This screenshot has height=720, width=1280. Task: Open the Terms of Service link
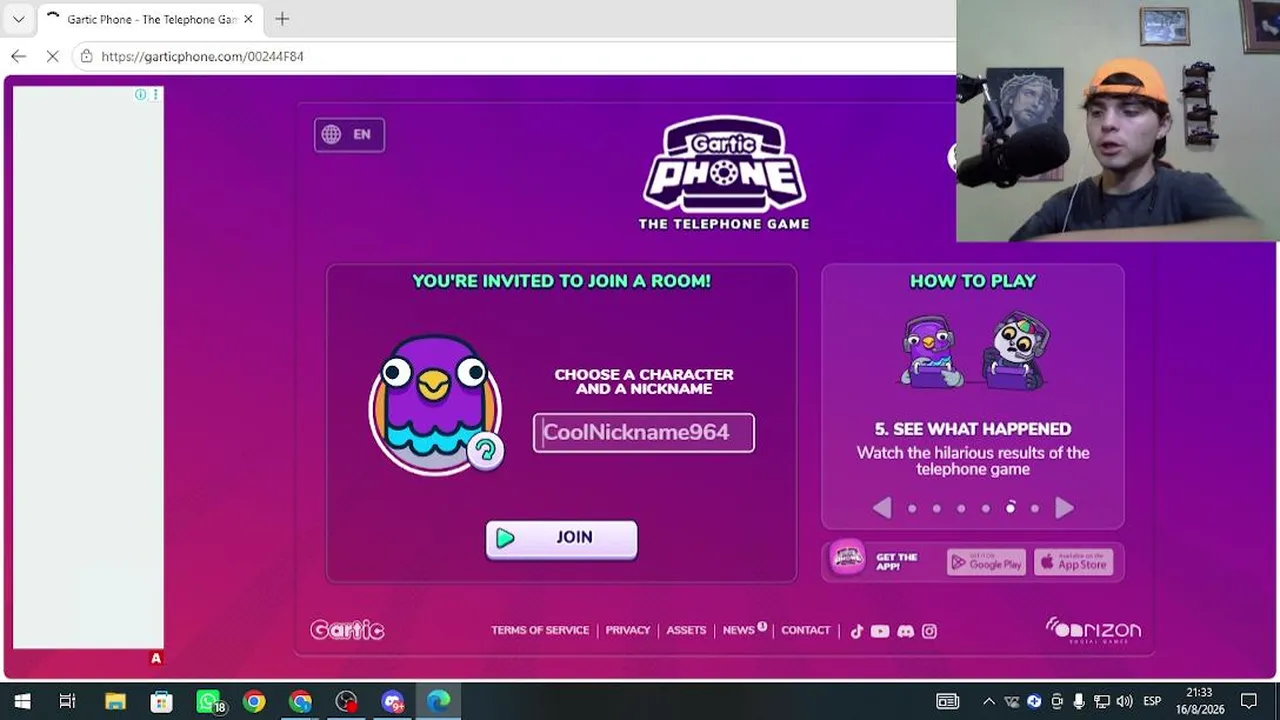coord(540,630)
